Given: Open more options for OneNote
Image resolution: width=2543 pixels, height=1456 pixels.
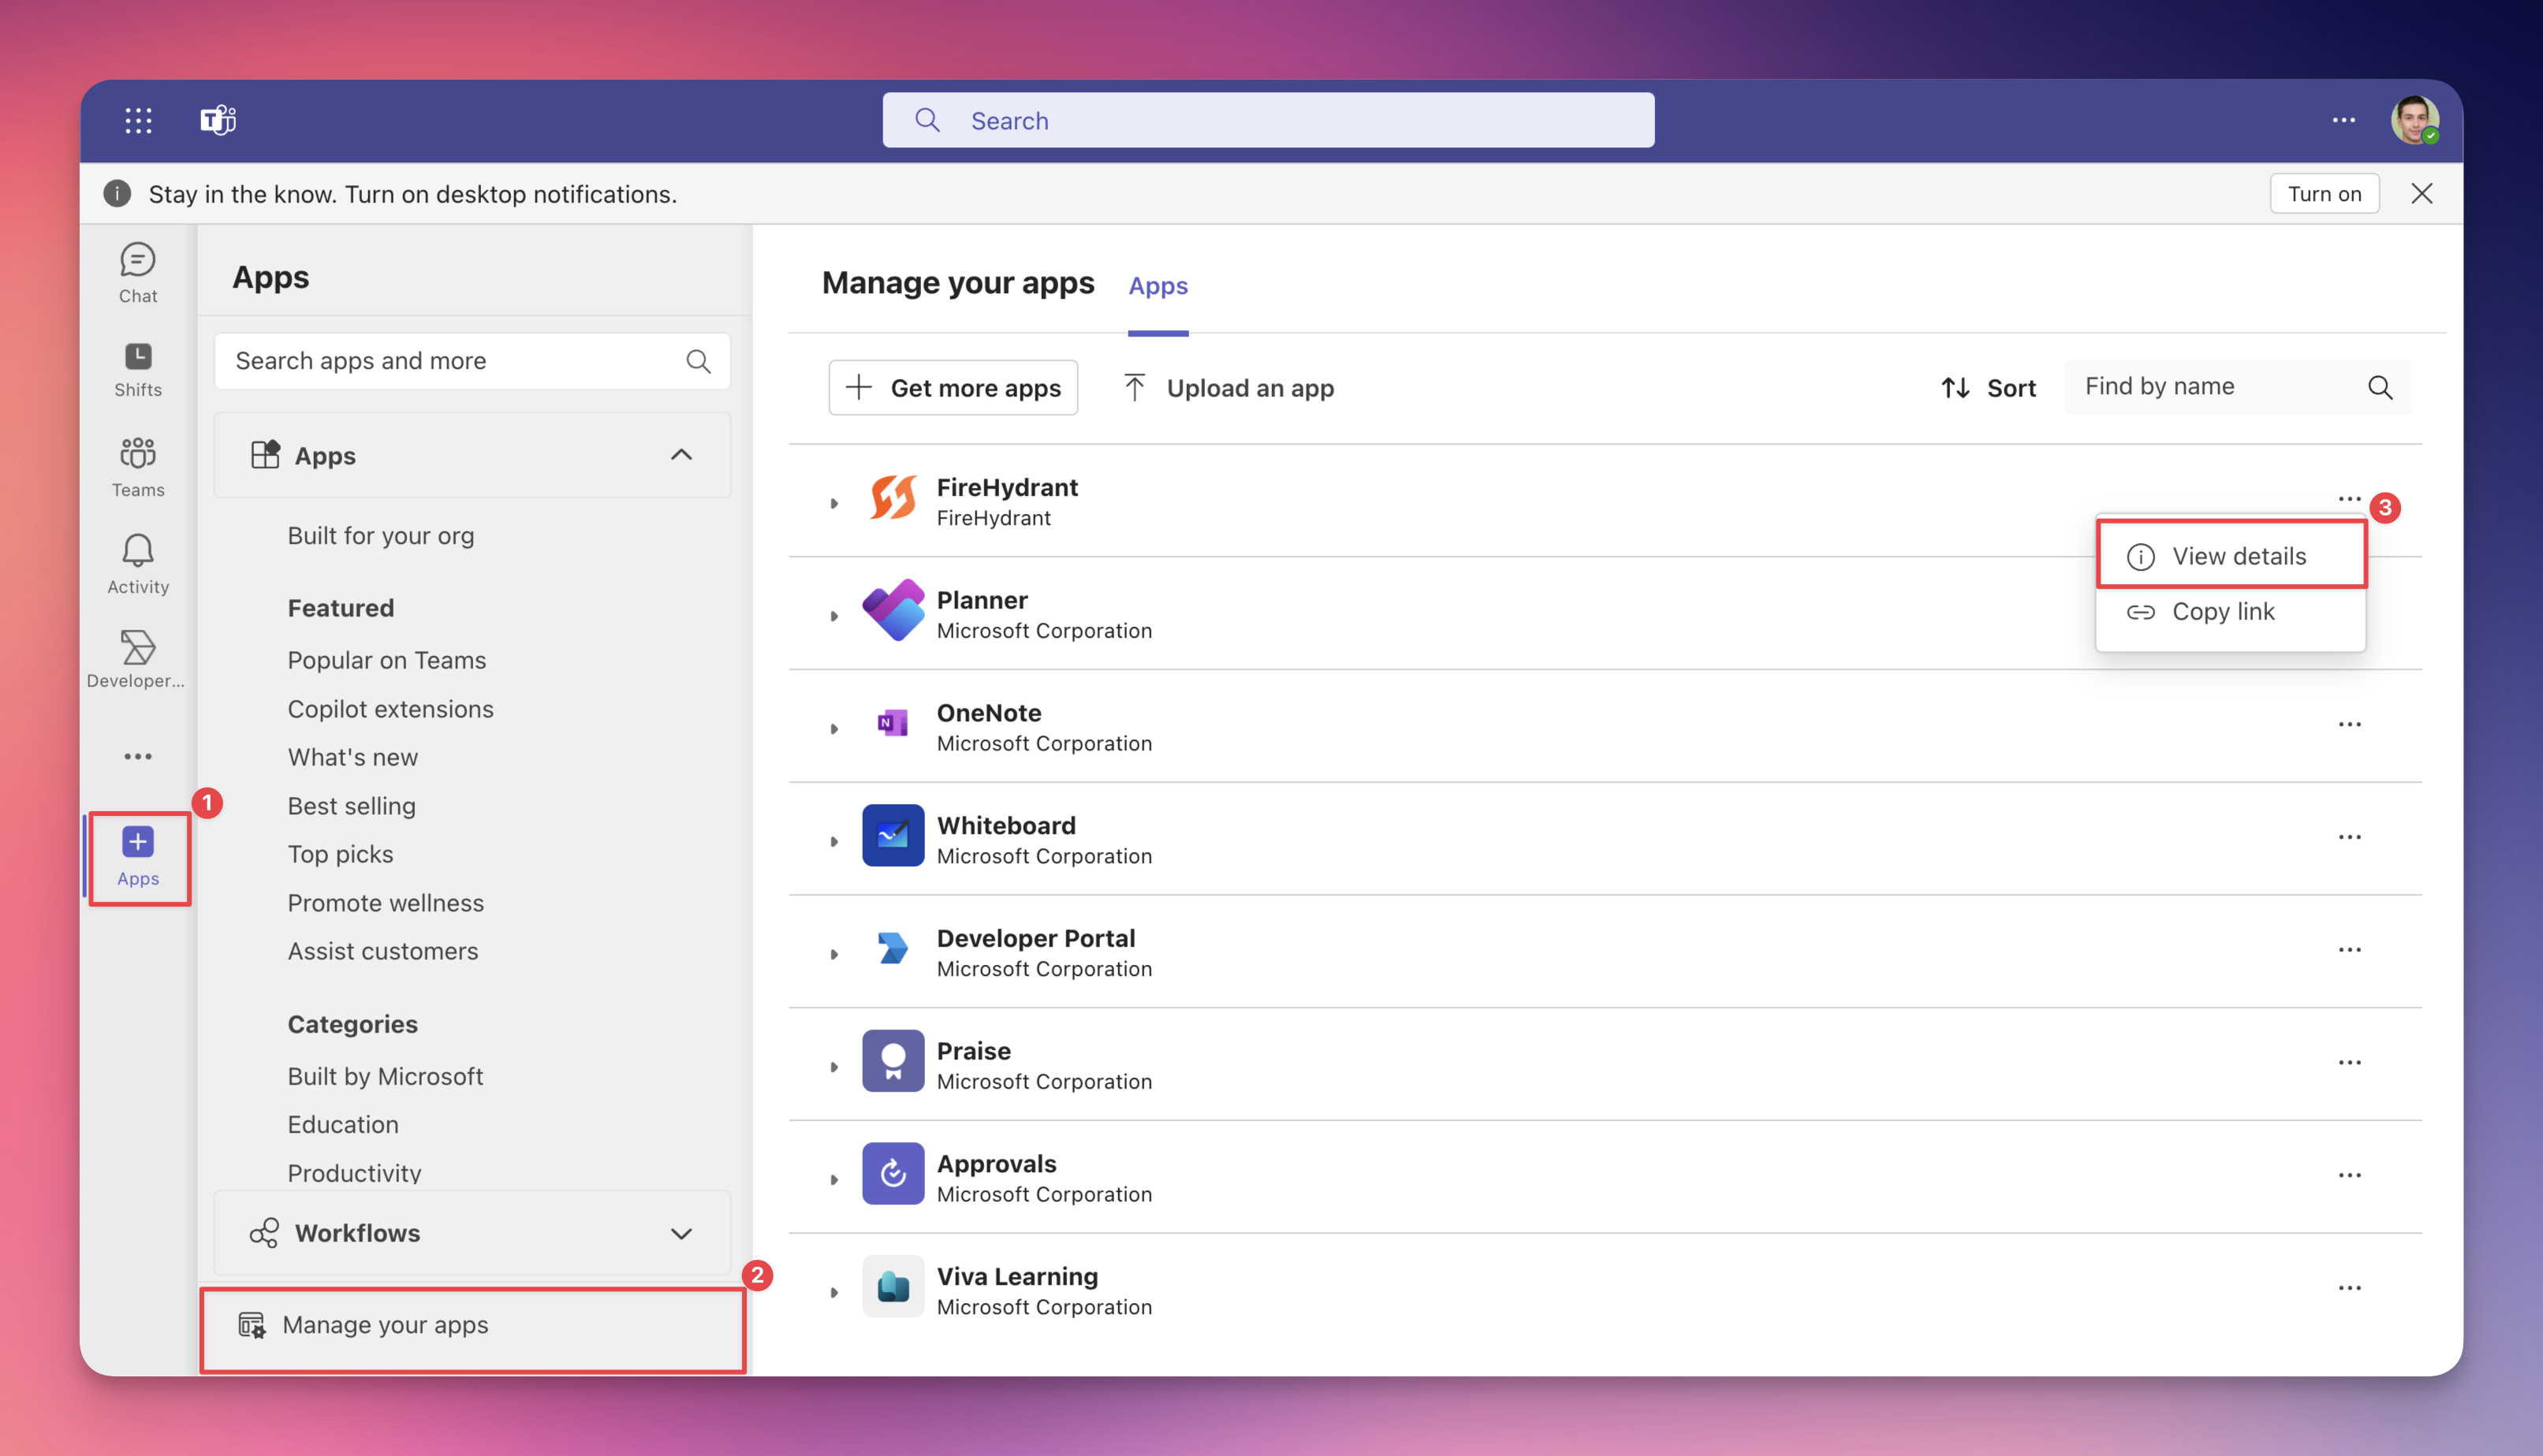Looking at the screenshot, I should pos(2349,724).
